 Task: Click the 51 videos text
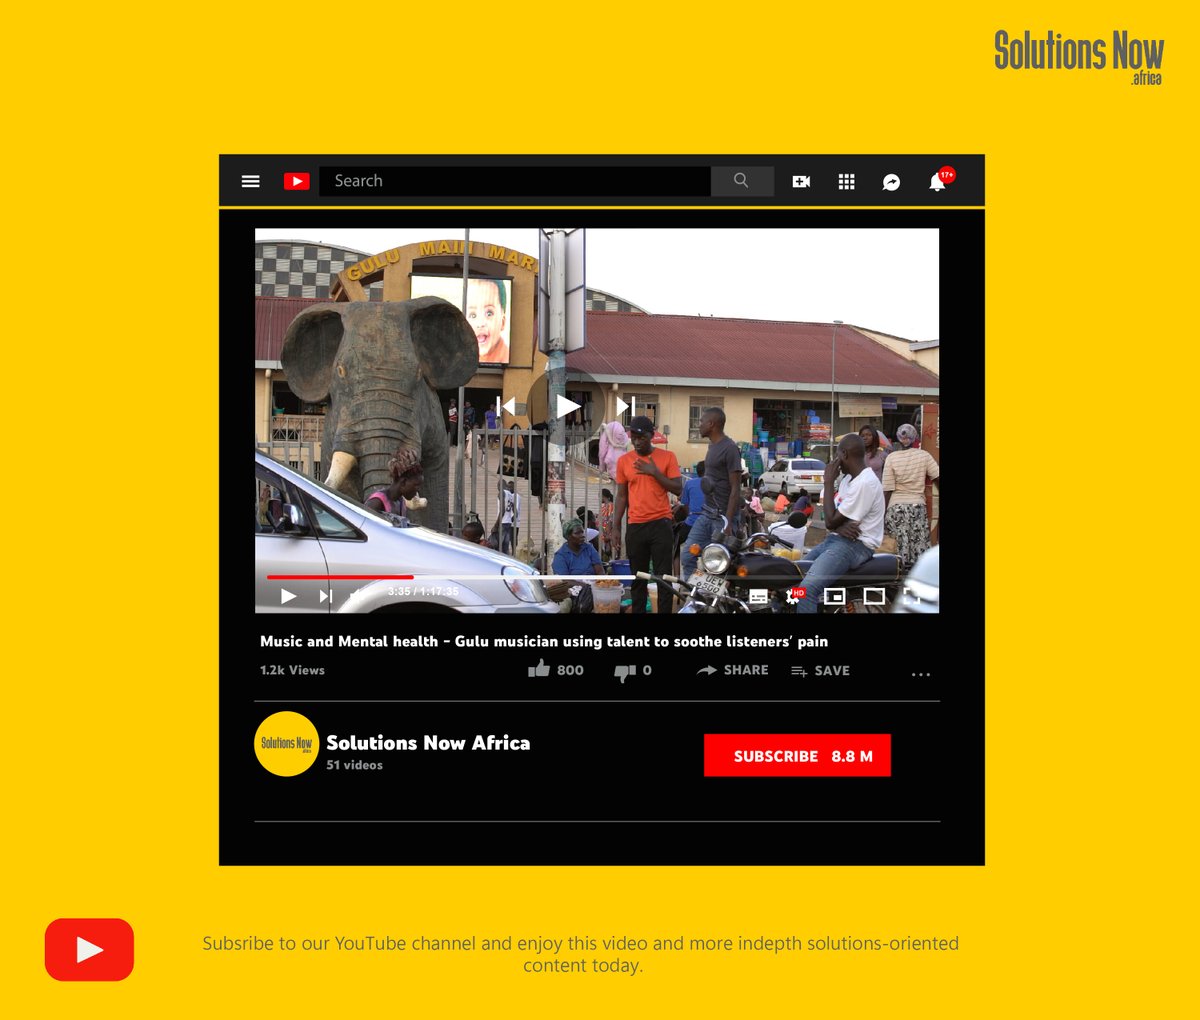[x=354, y=765]
